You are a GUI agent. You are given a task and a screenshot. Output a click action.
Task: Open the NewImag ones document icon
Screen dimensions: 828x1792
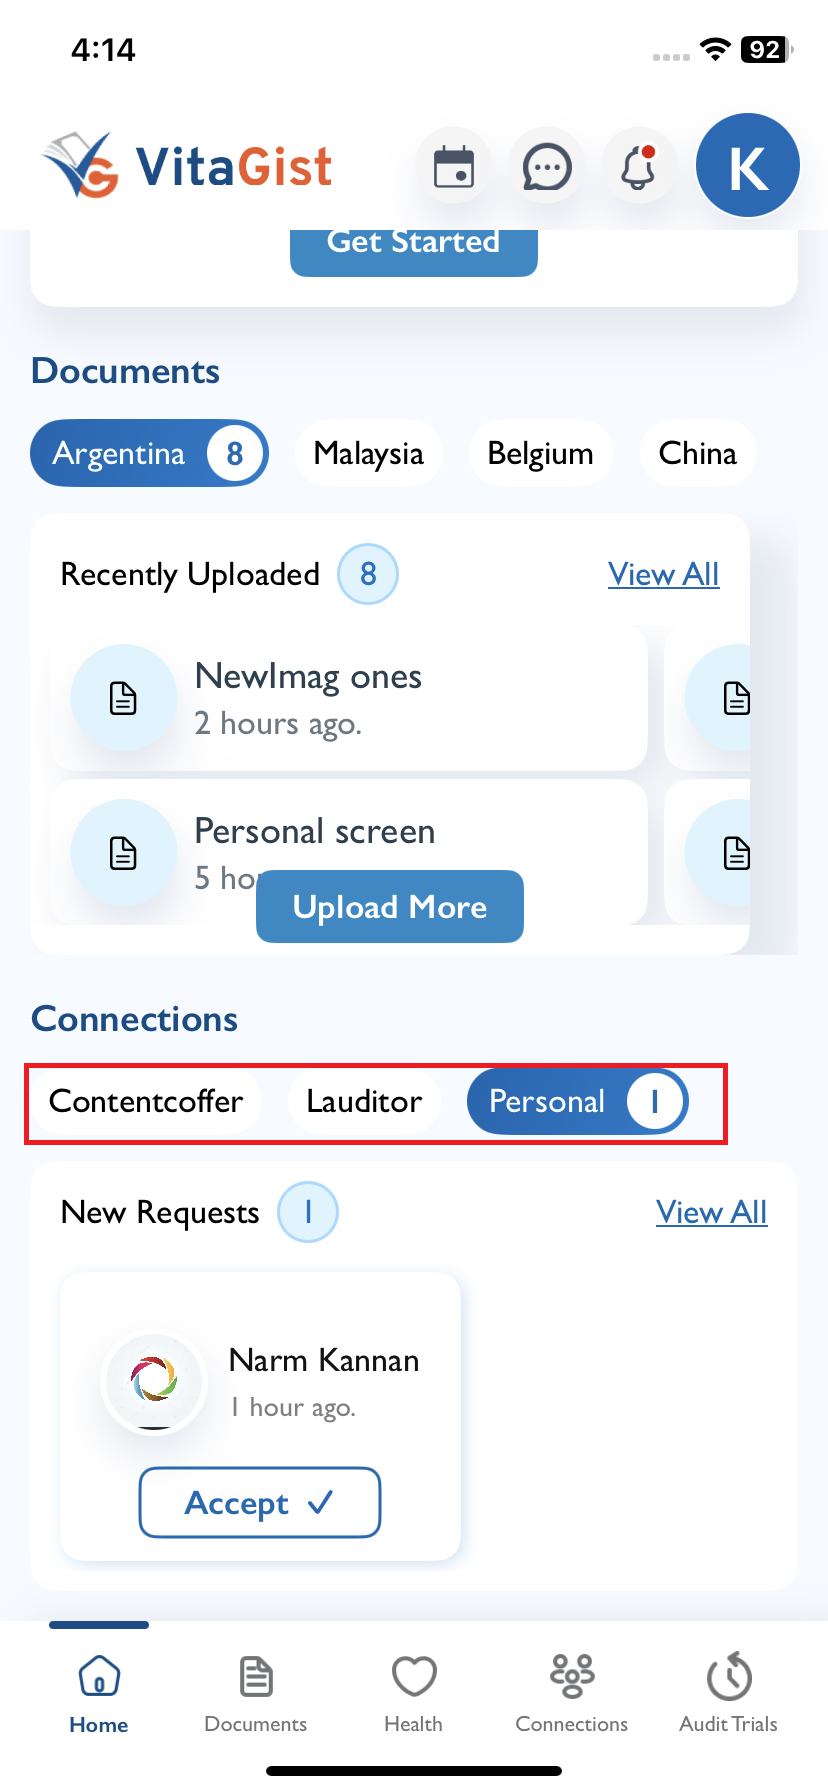123,698
